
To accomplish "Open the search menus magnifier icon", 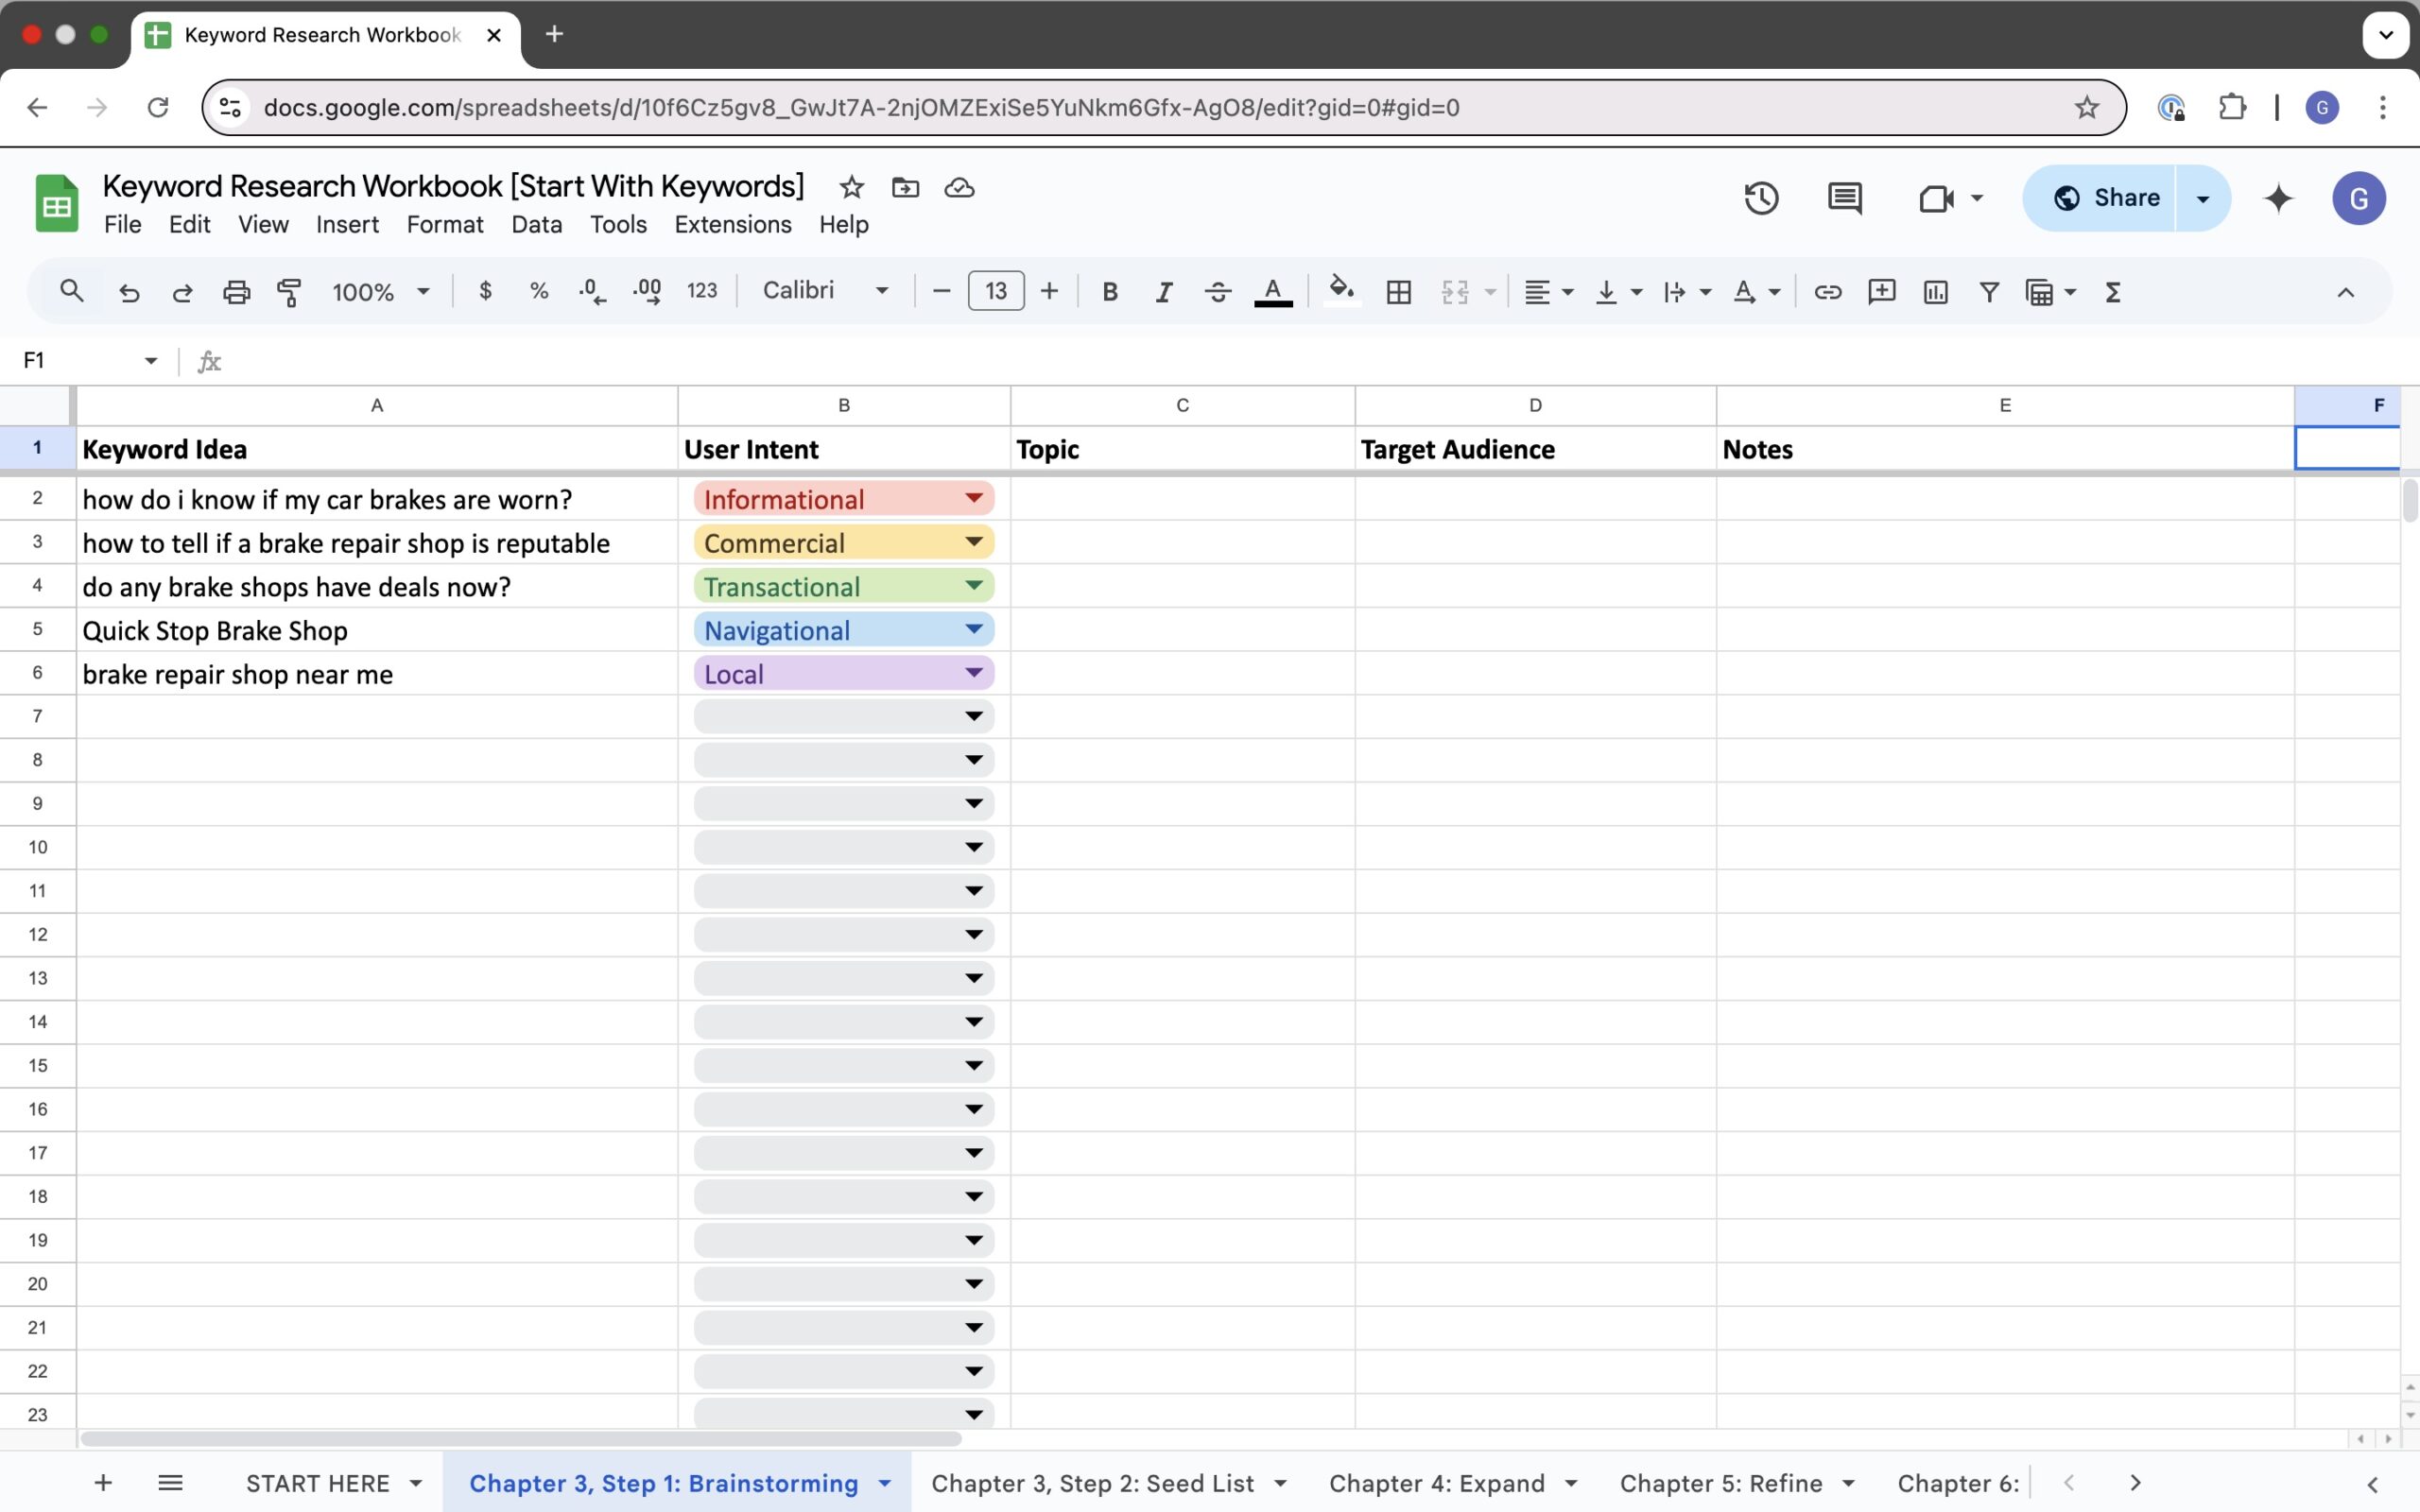I will [x=71, y=291].
